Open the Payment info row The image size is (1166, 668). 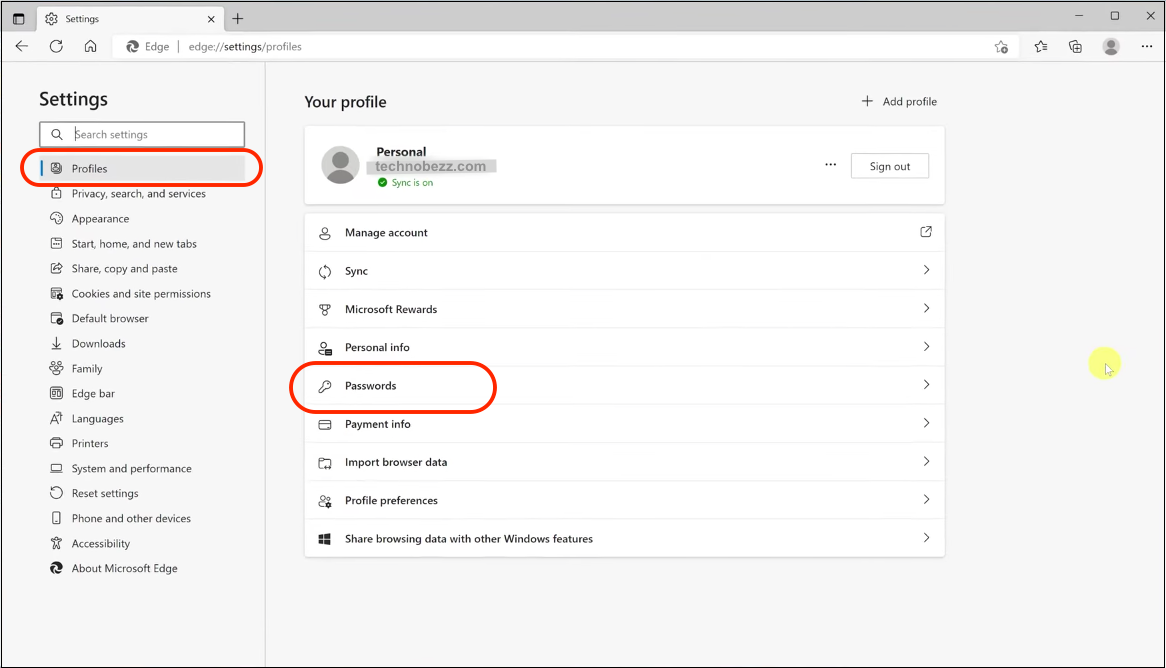[625, 424]
